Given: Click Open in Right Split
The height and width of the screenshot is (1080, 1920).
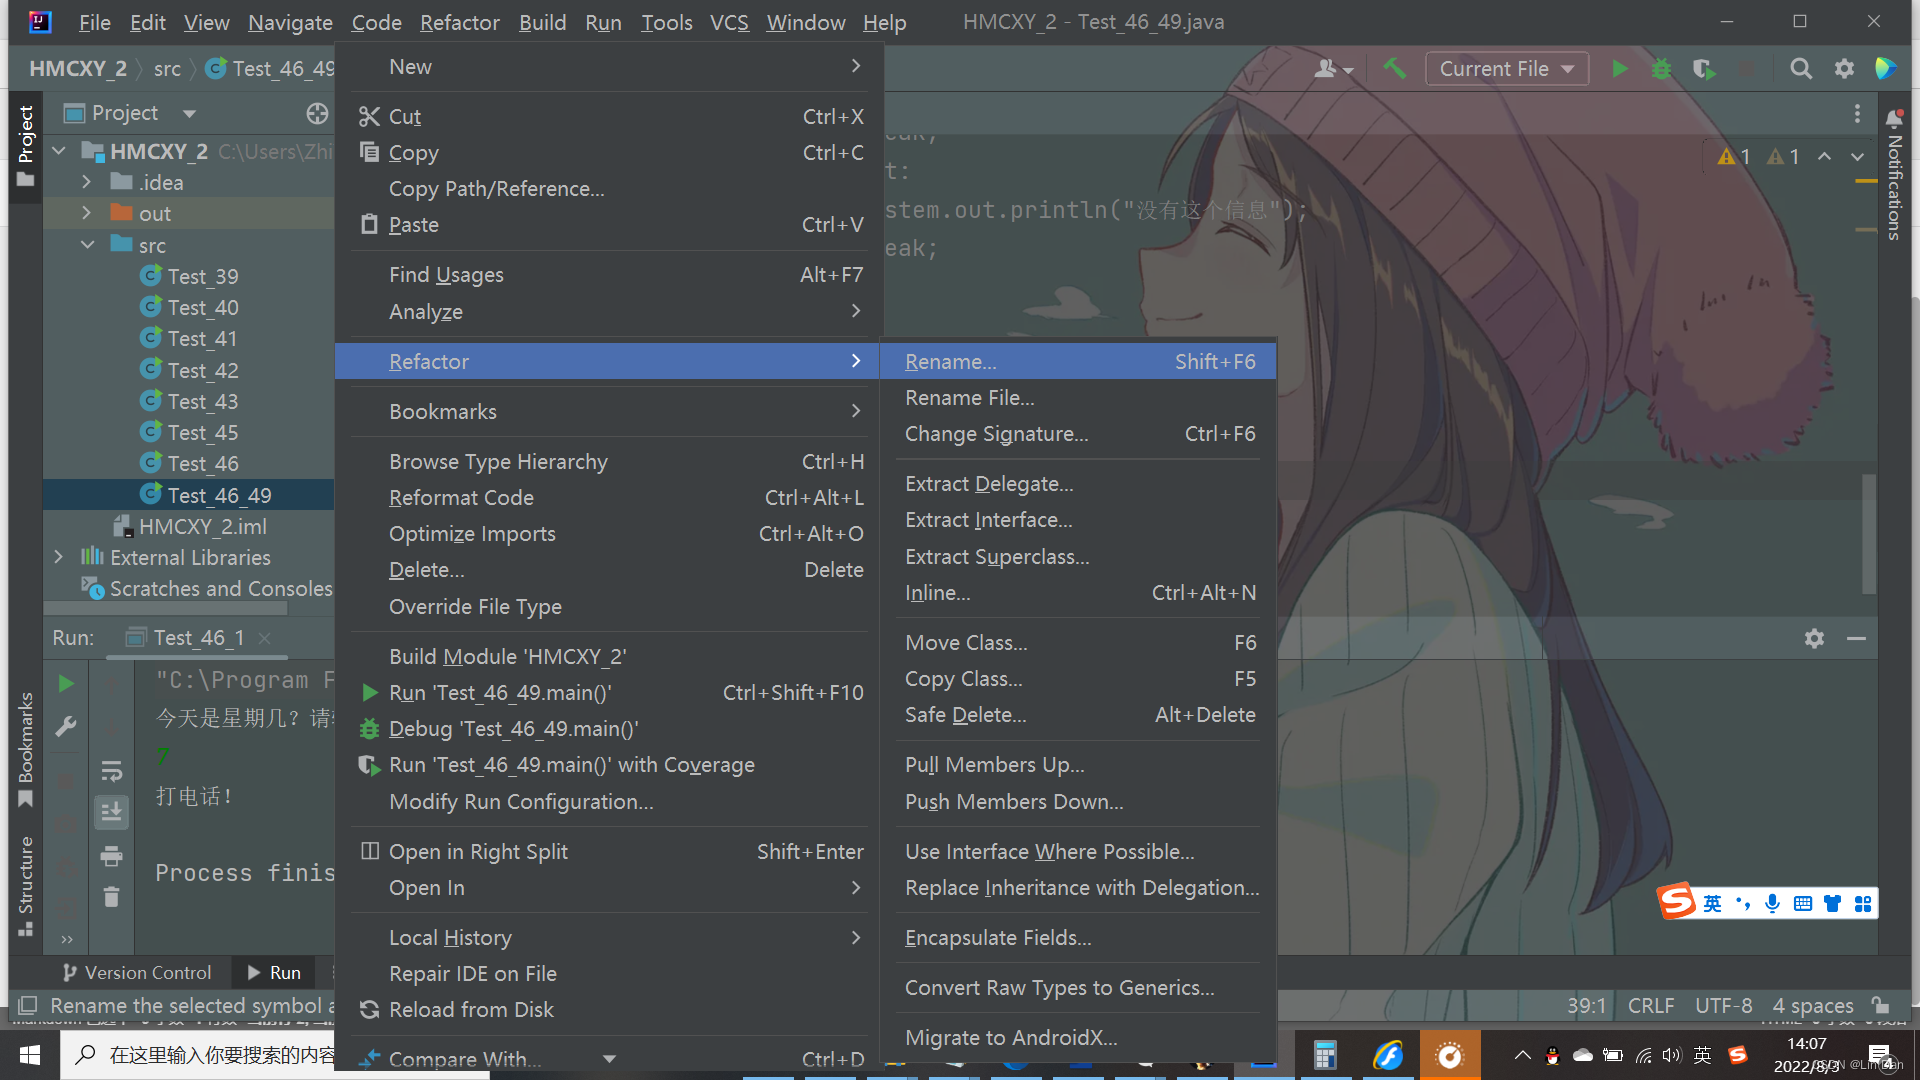Looking at the screenshot, I should point(610,851).
